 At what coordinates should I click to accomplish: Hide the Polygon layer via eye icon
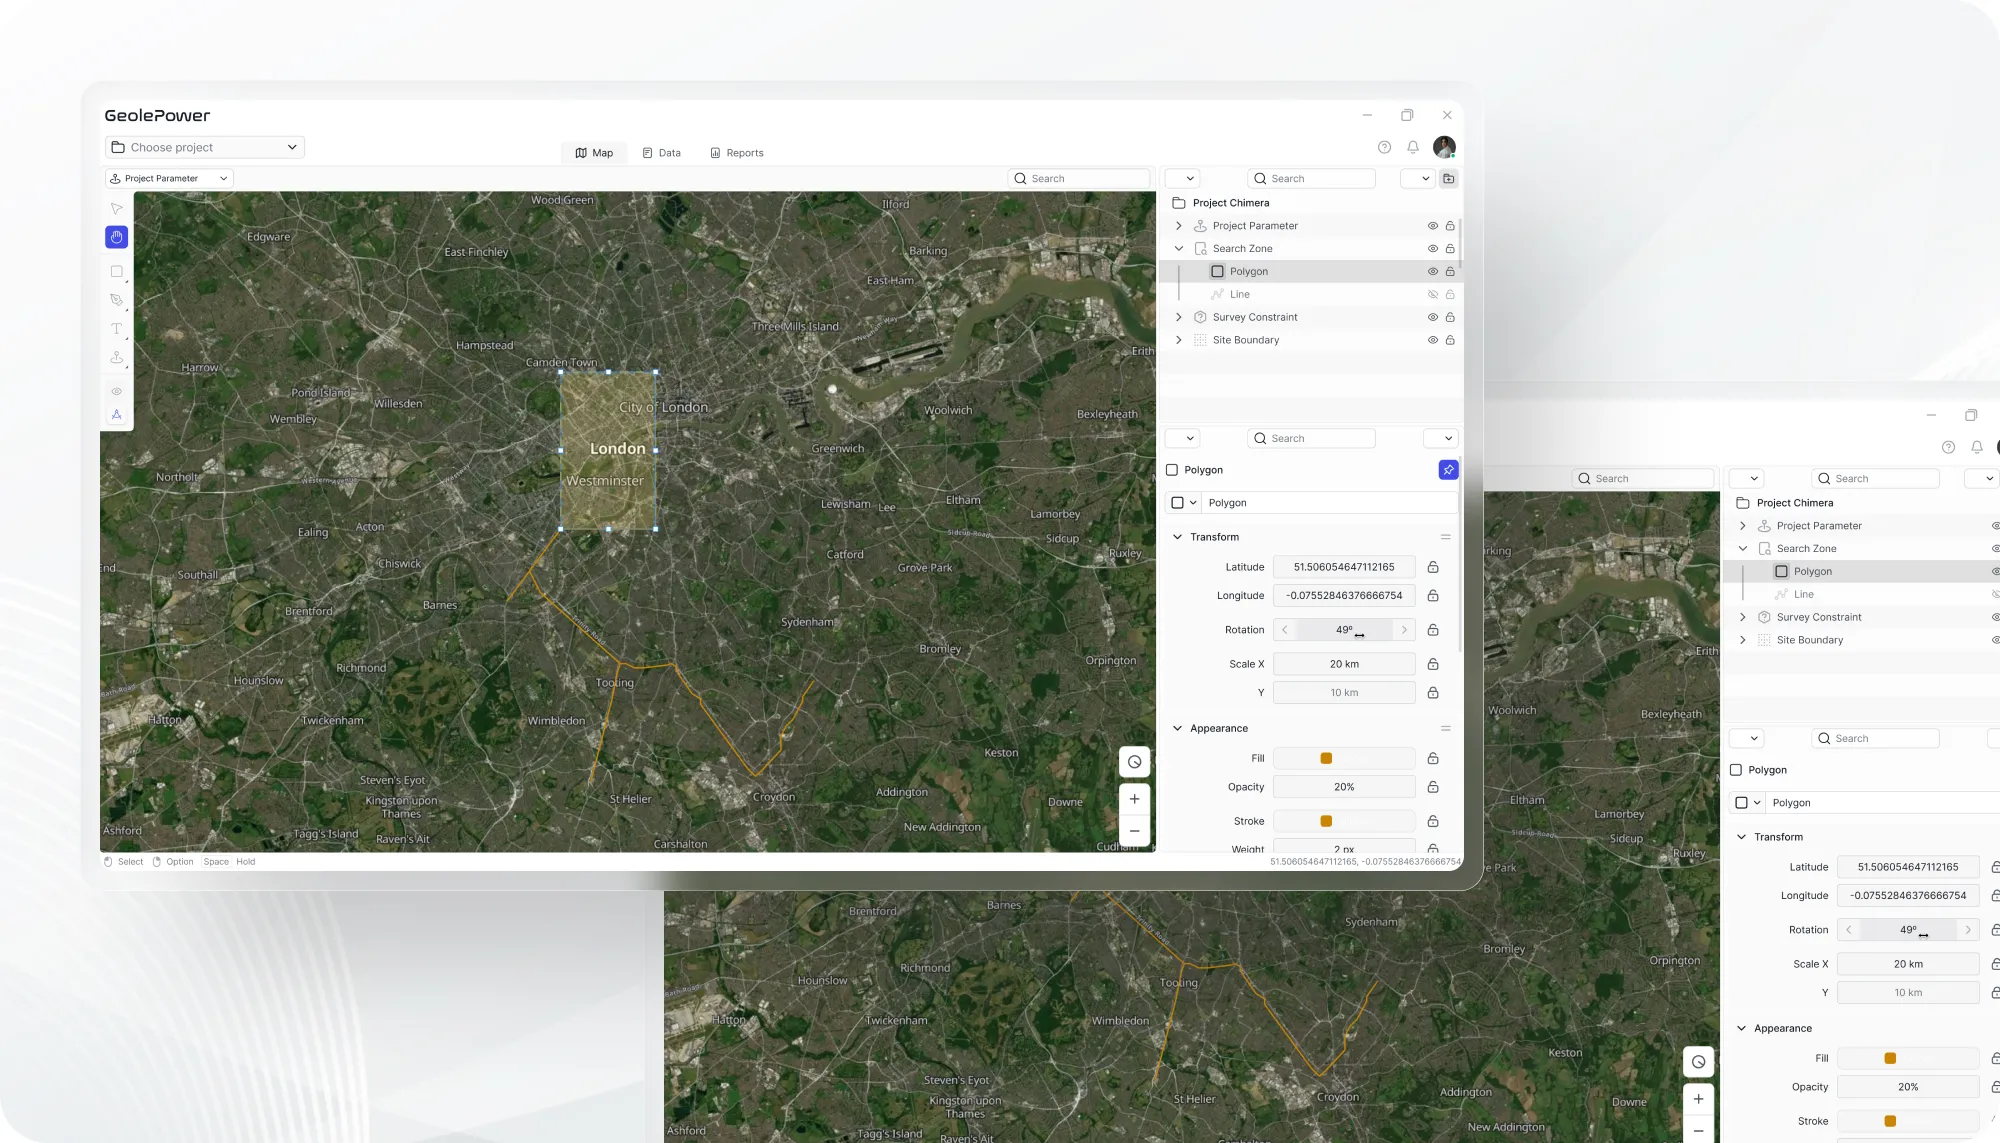coord(1432,272)
